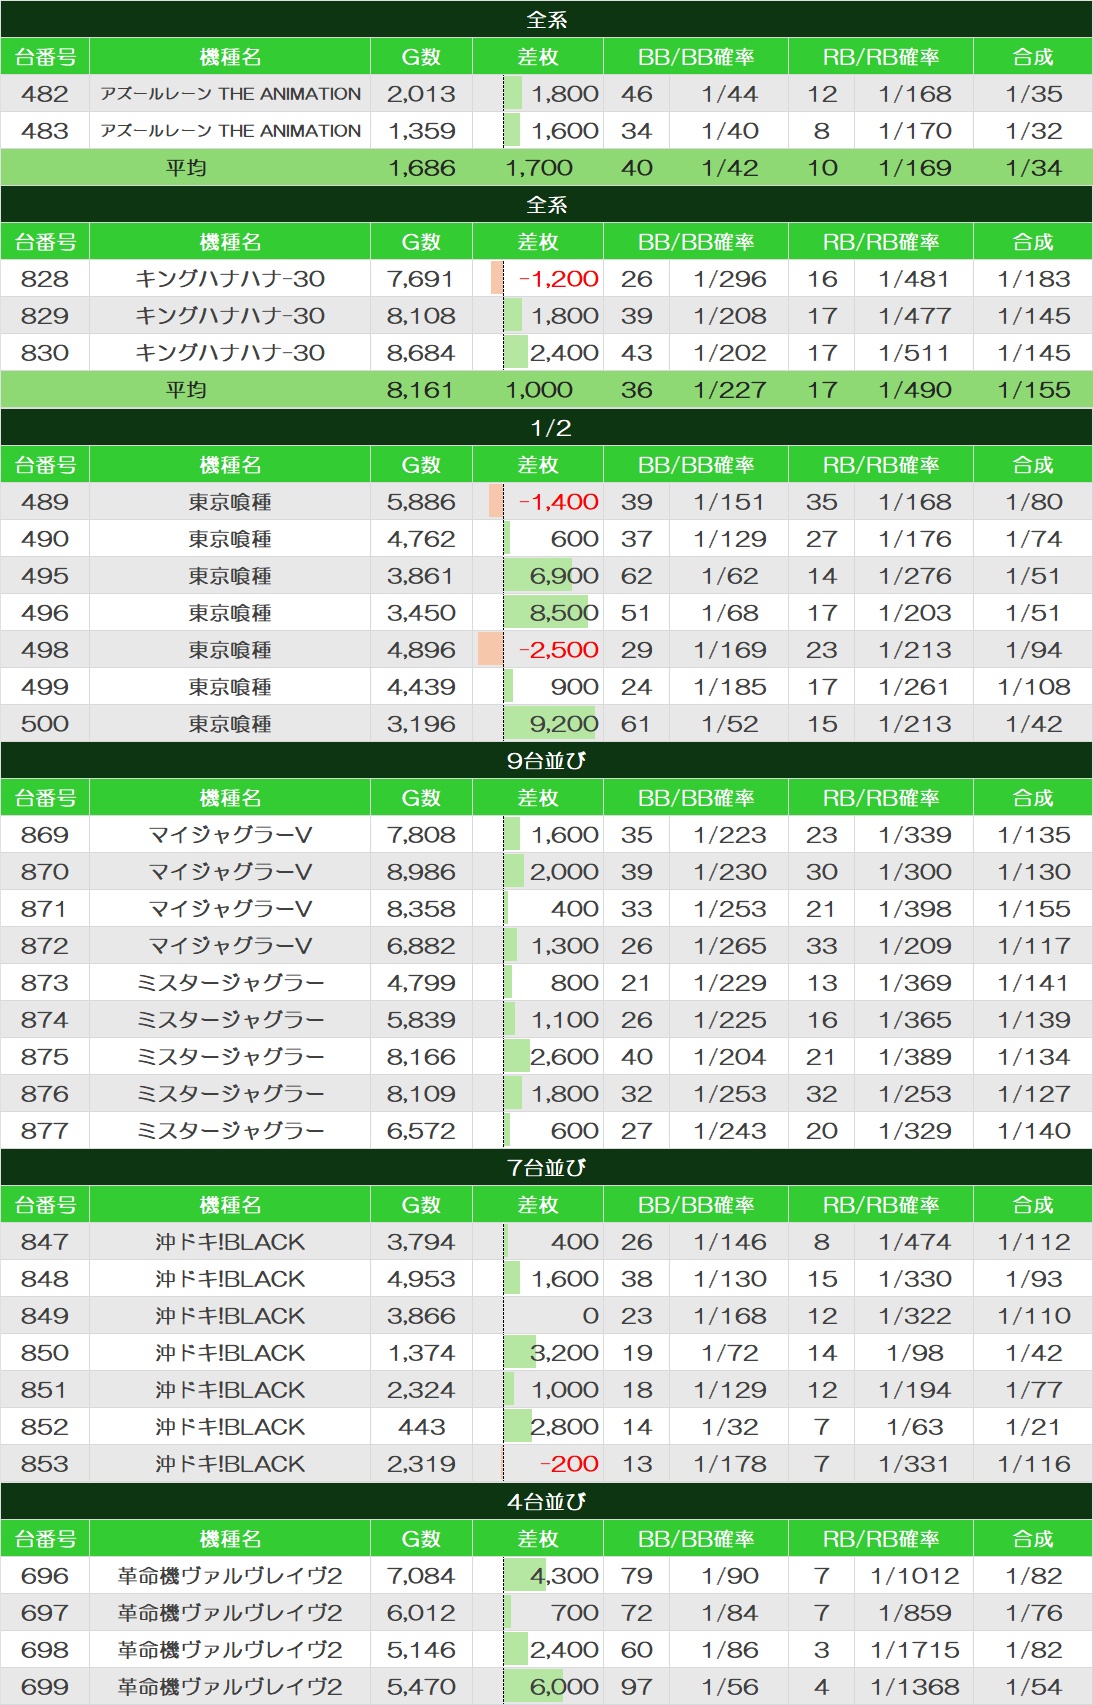Click combined rate 1/183
The width and height of the screenshot is (1093, 1705).
coord(1033,279)
